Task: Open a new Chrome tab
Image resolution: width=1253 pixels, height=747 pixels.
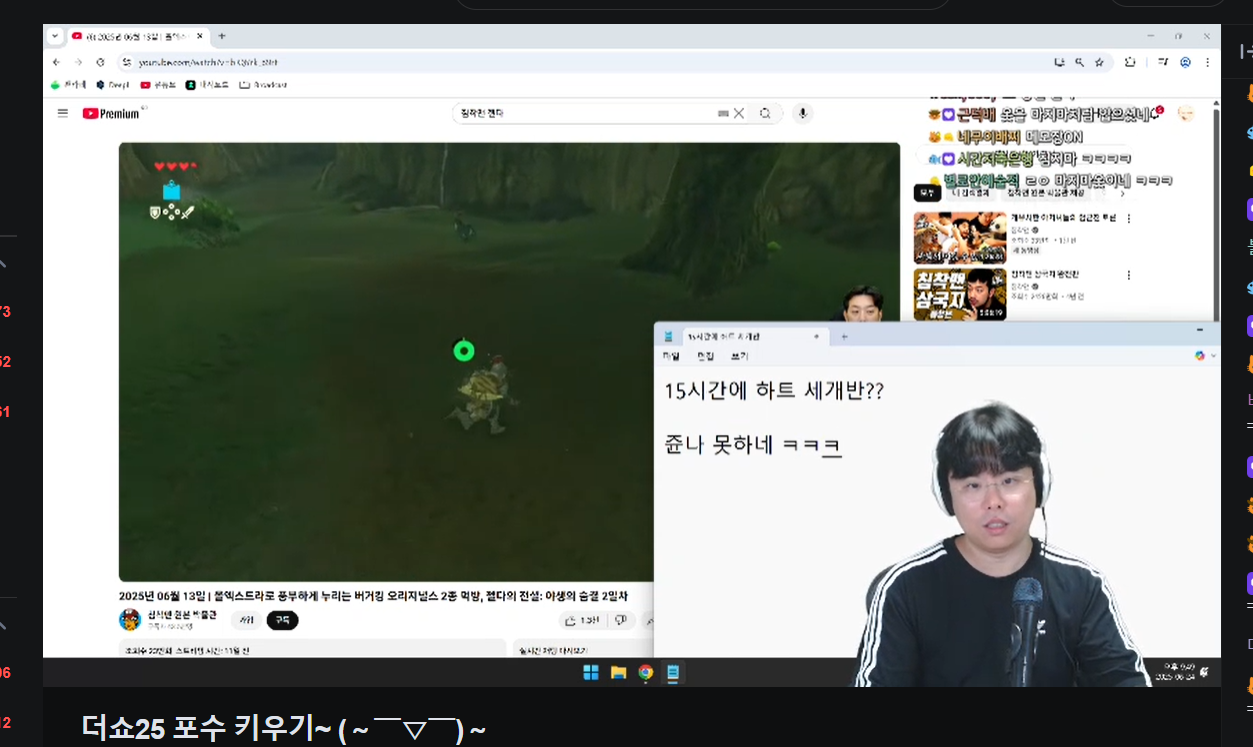Action: (222, 36)
